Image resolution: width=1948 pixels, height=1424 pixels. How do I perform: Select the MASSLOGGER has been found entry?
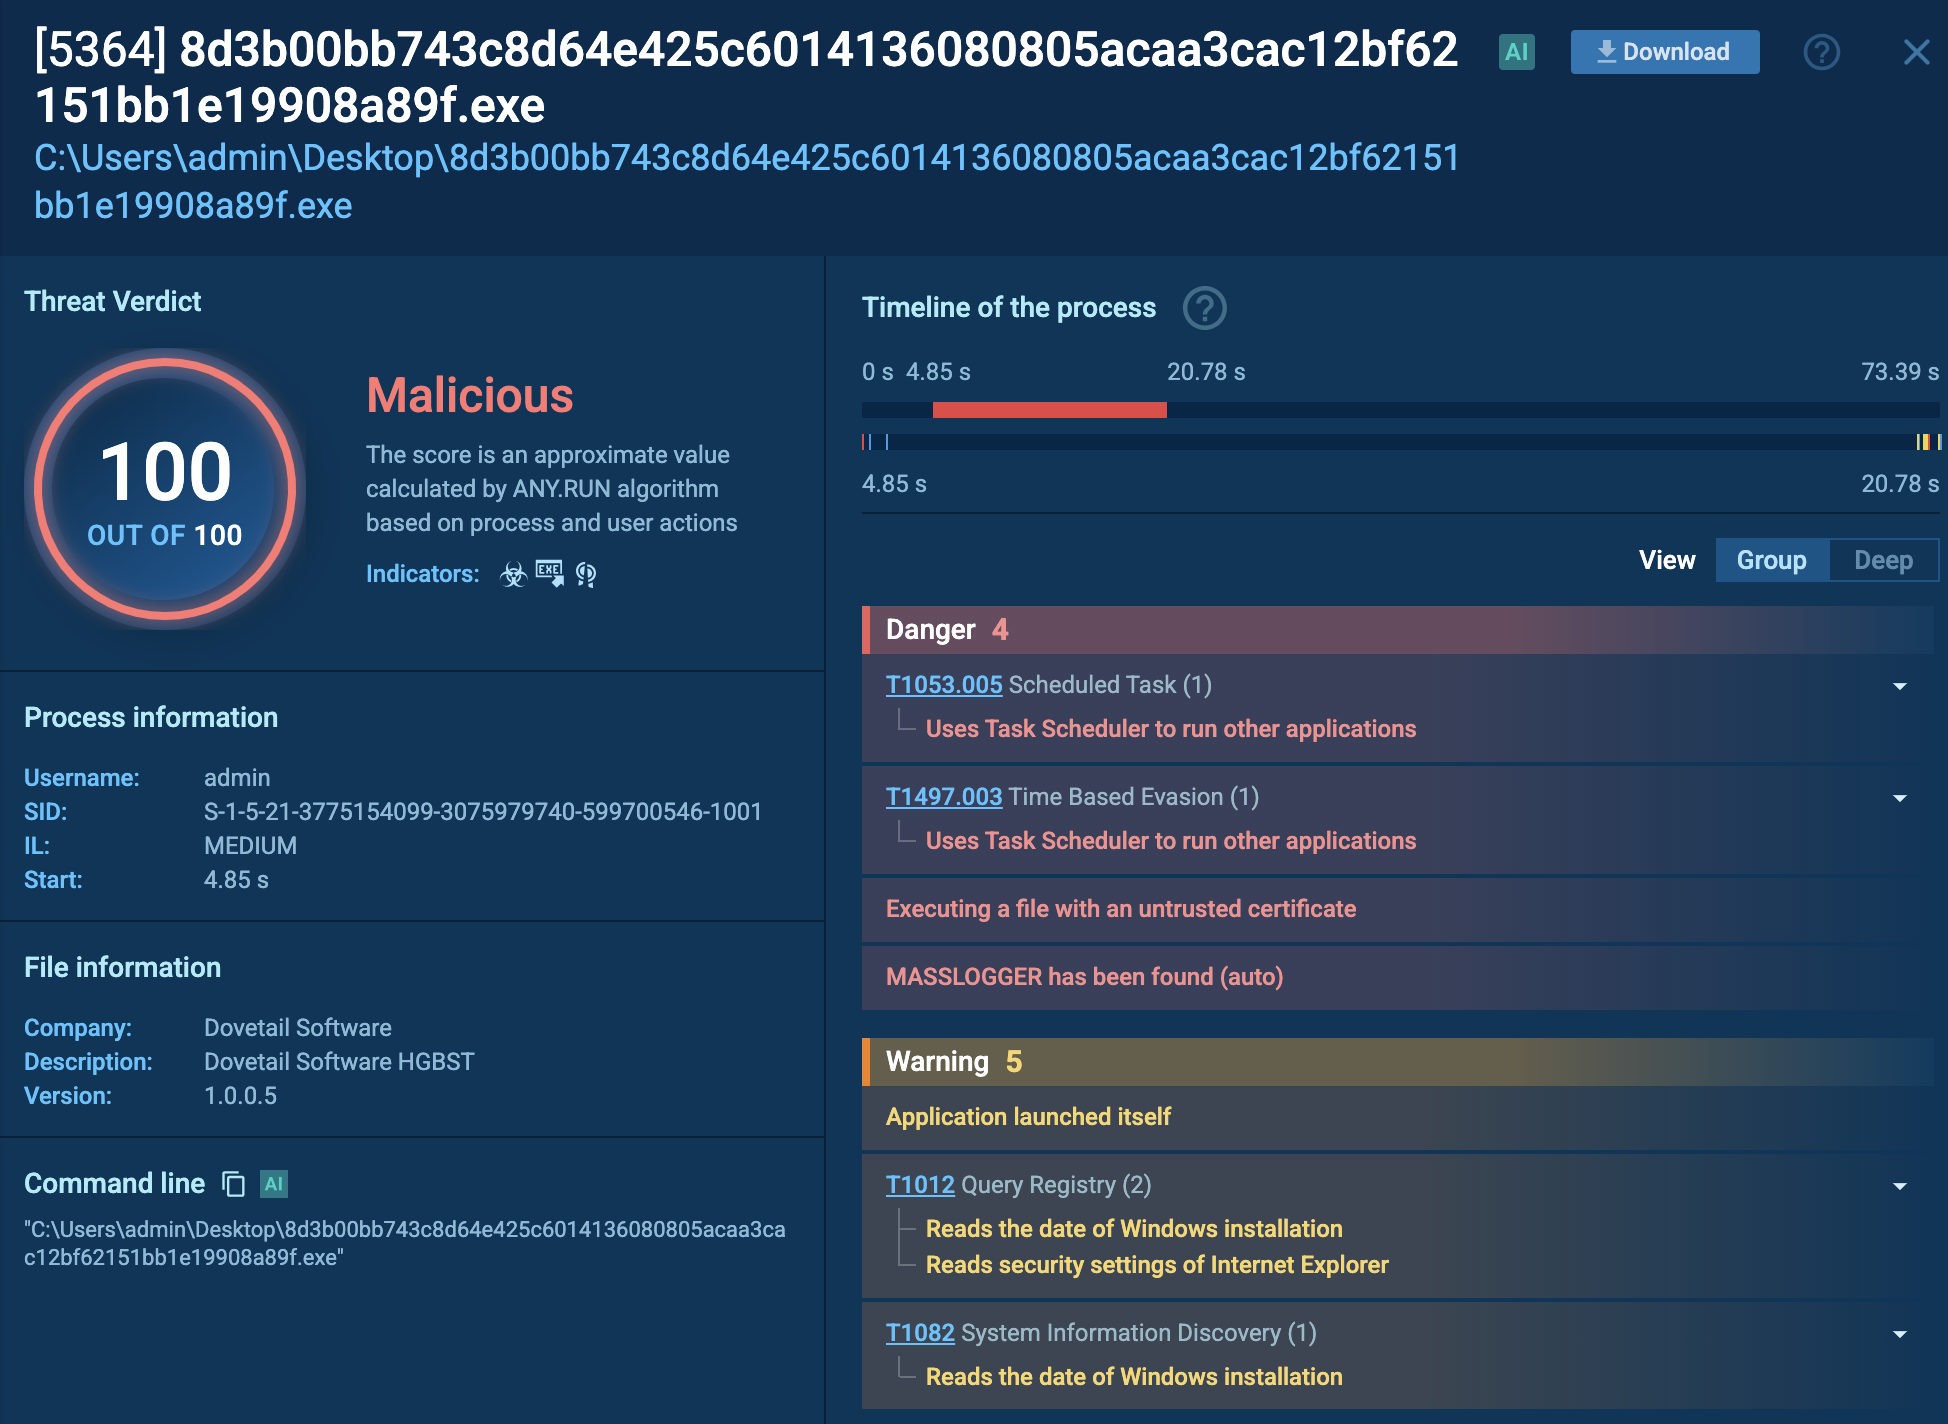(1084, 977)
